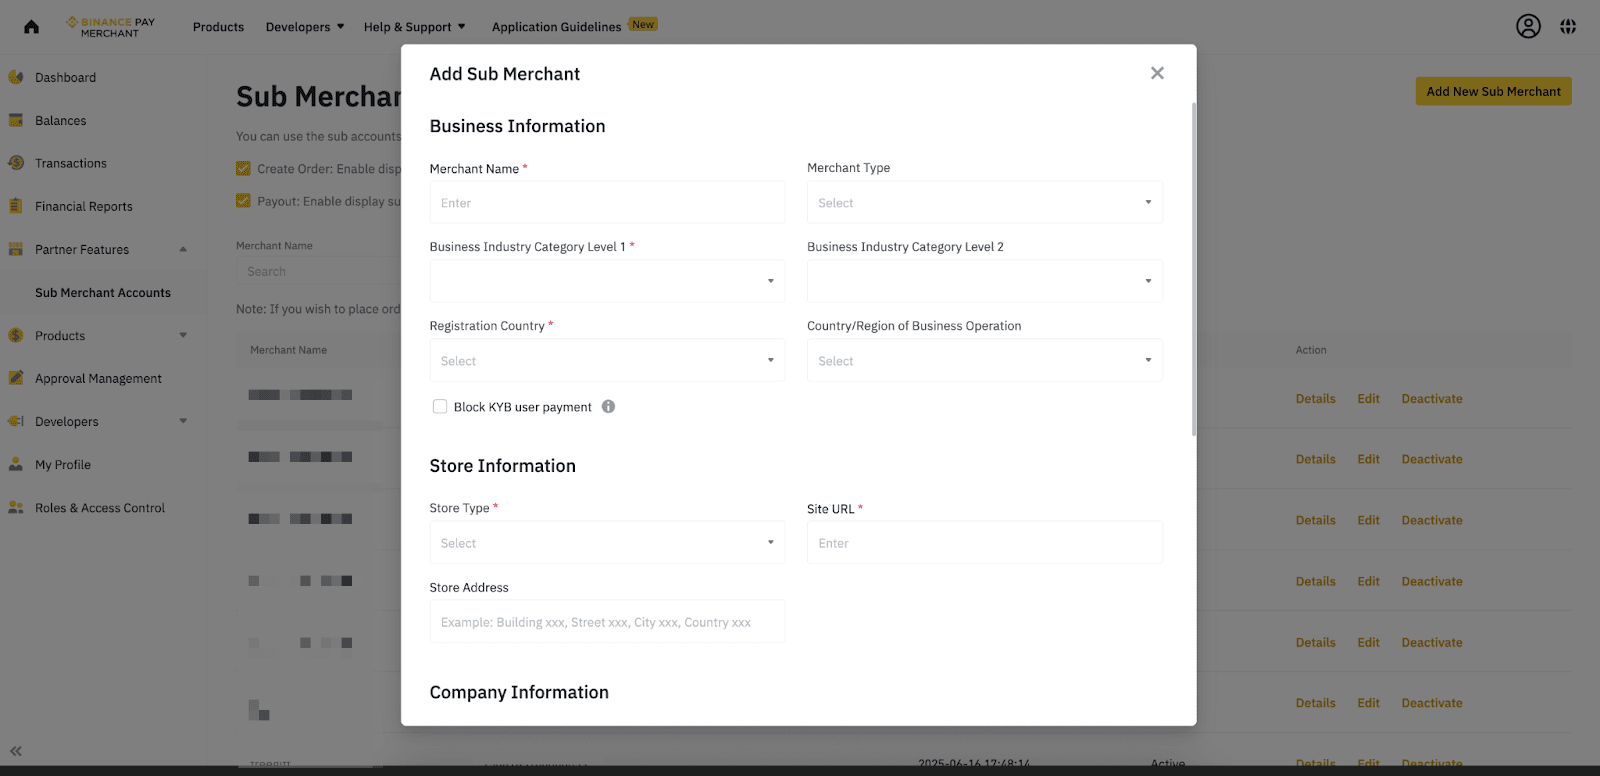Screen dimensions: 1600x776
Task: Open the Registration Country dropdown
Action: [607, 361]
